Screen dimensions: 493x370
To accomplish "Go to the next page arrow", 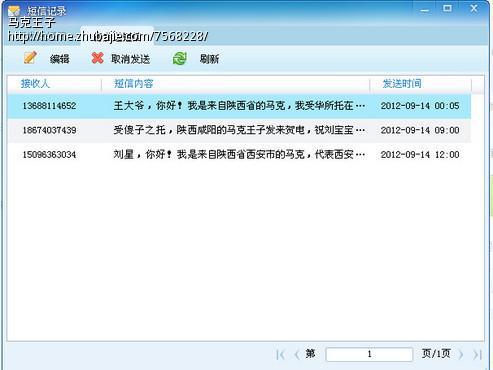I will 461,355.
